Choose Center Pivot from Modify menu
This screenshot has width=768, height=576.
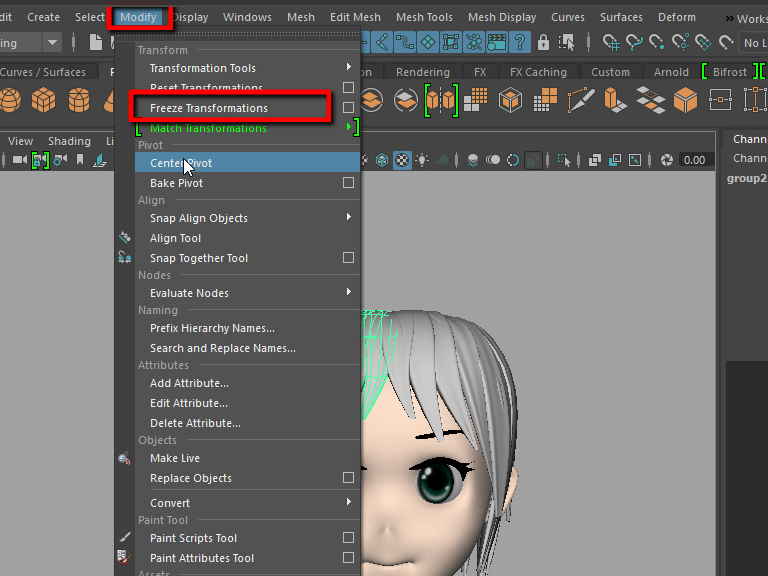pos(181,163)
